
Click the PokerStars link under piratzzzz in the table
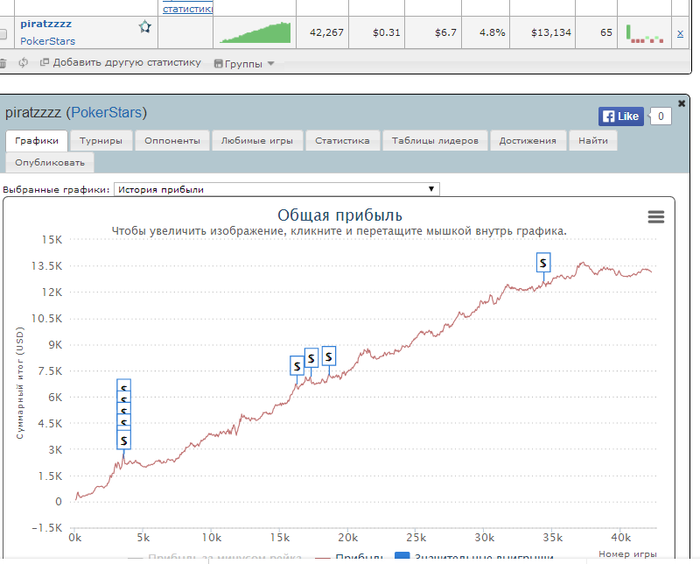click(48, 41)
